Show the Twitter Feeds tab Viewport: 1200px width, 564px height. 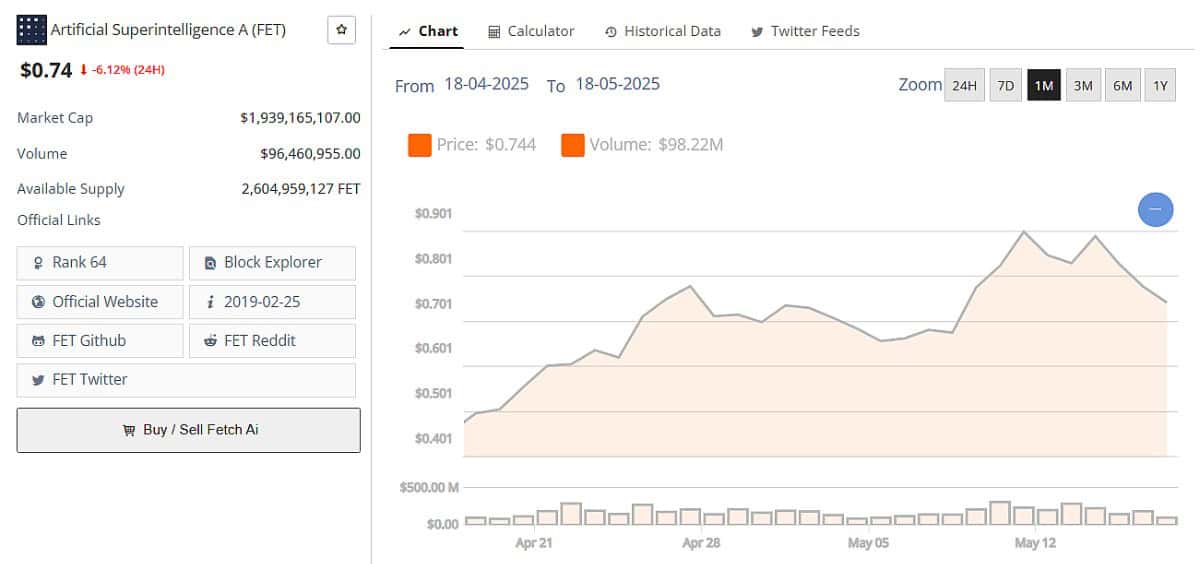click(x=805, y=31)
